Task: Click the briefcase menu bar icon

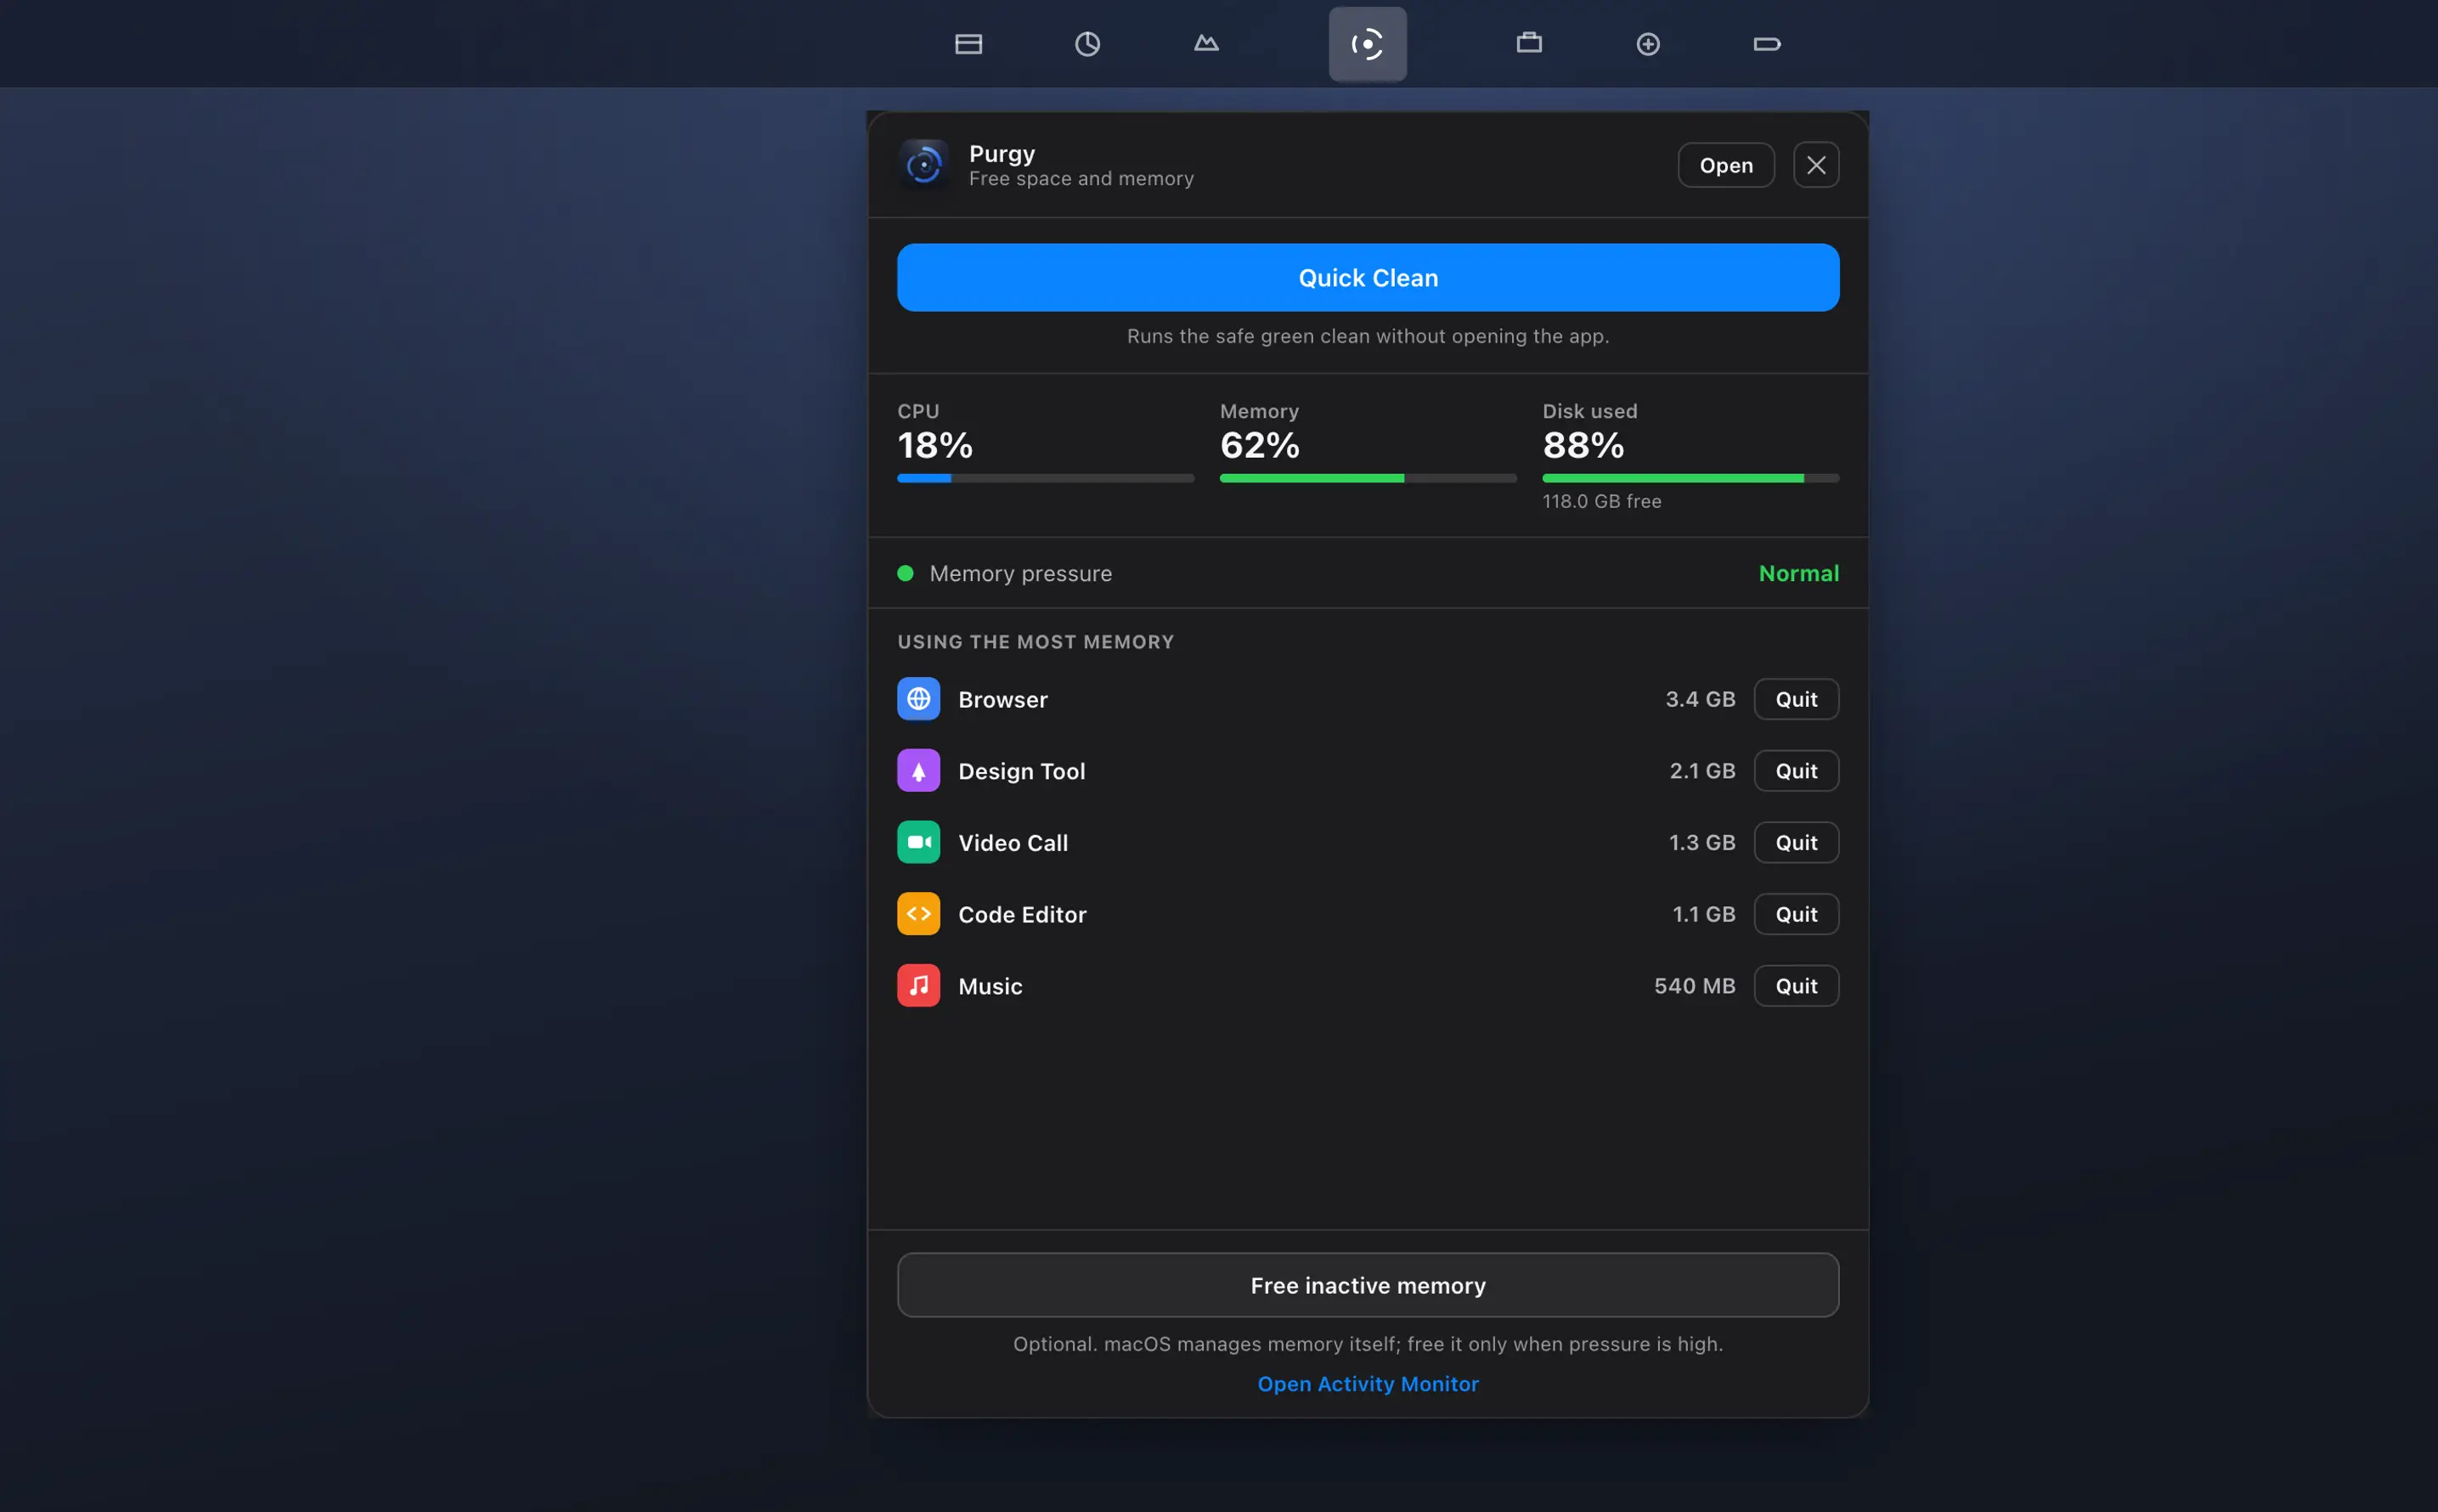Action: [1529, 43]
